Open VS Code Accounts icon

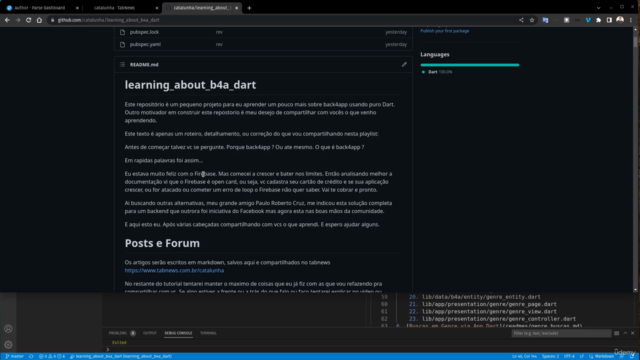8,329
